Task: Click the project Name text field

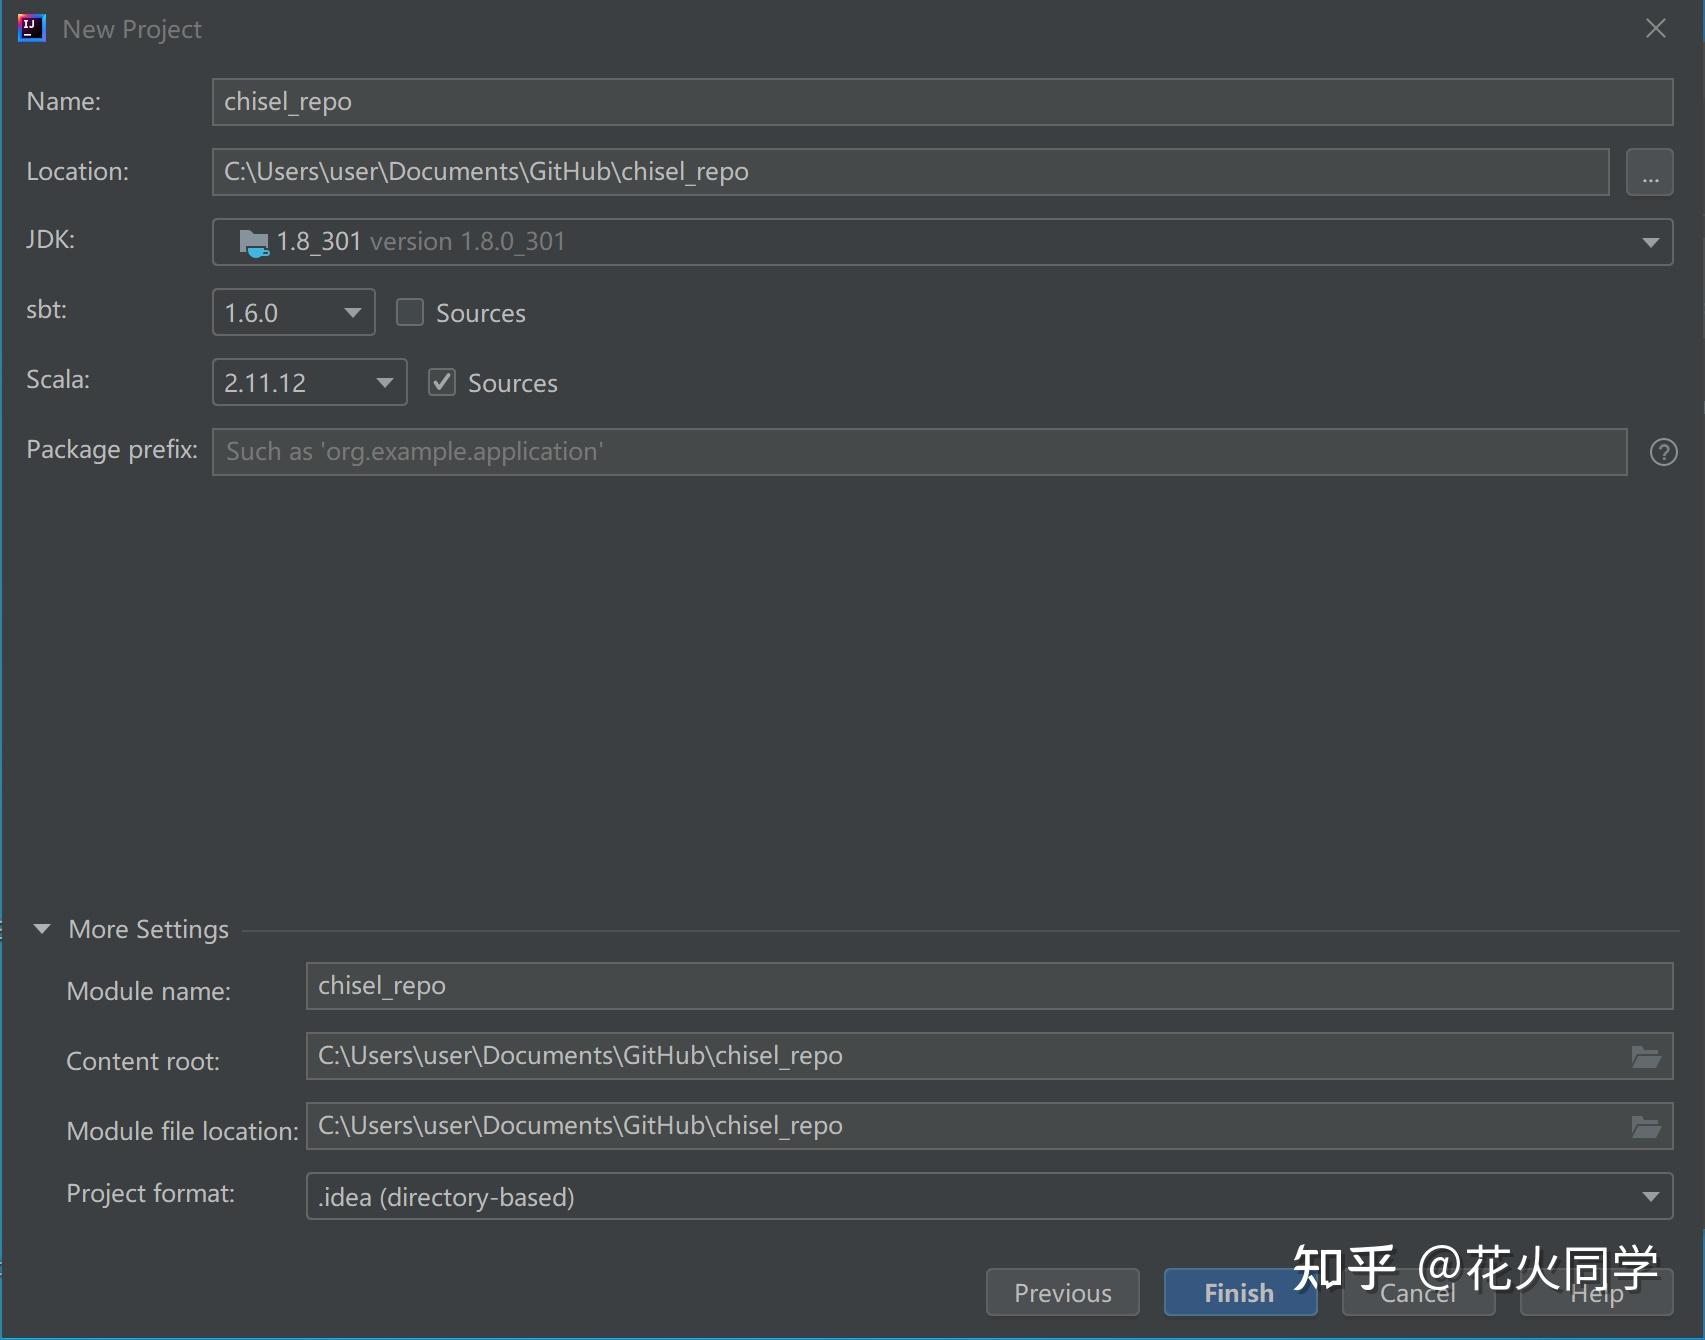Action: coord(942,102)
